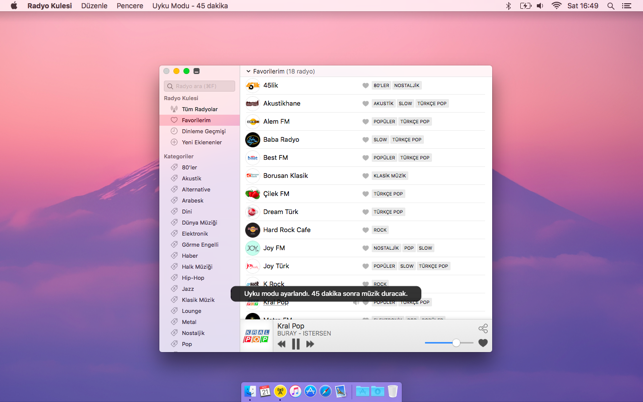Open the Düzenle menu
Screen dimensions: 643x402
tap(94, 6)
